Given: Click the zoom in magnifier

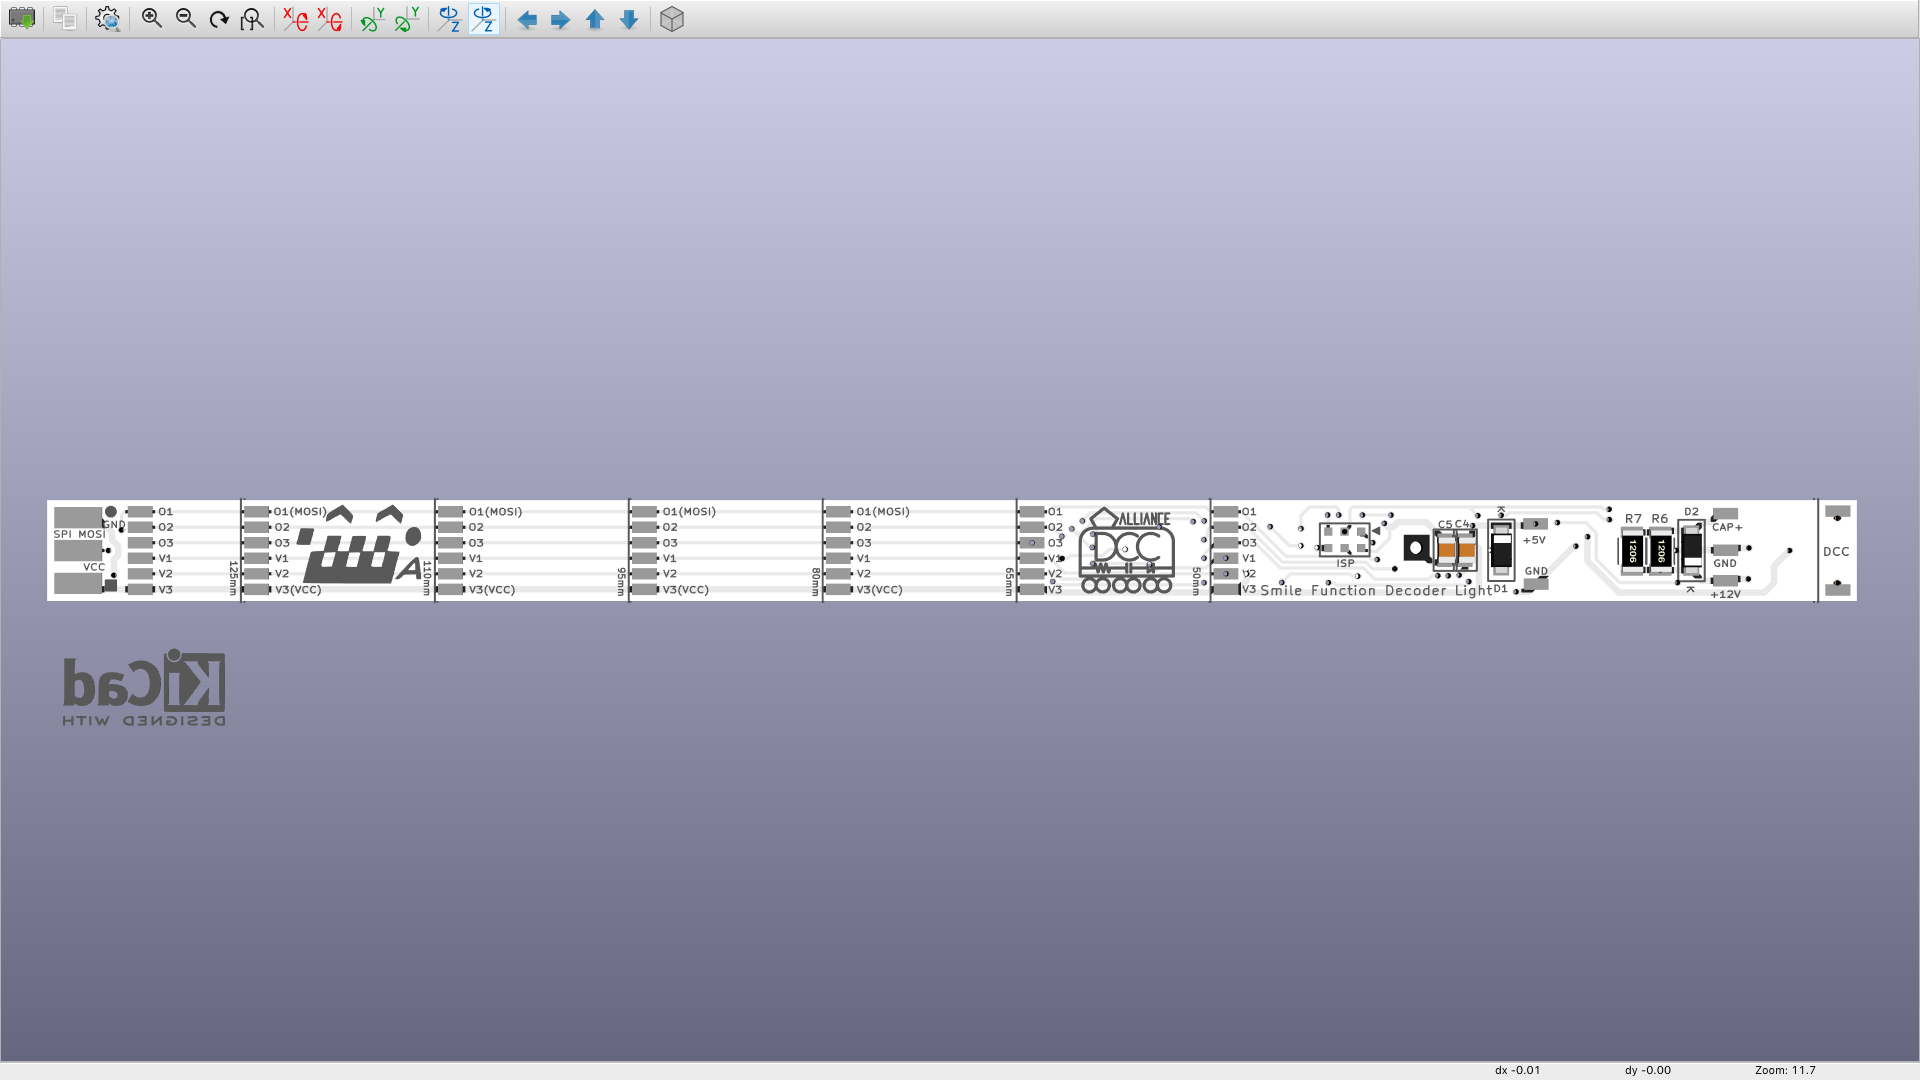Looking at the screenshot, I should pyautogui.click(x=152, y=19).
